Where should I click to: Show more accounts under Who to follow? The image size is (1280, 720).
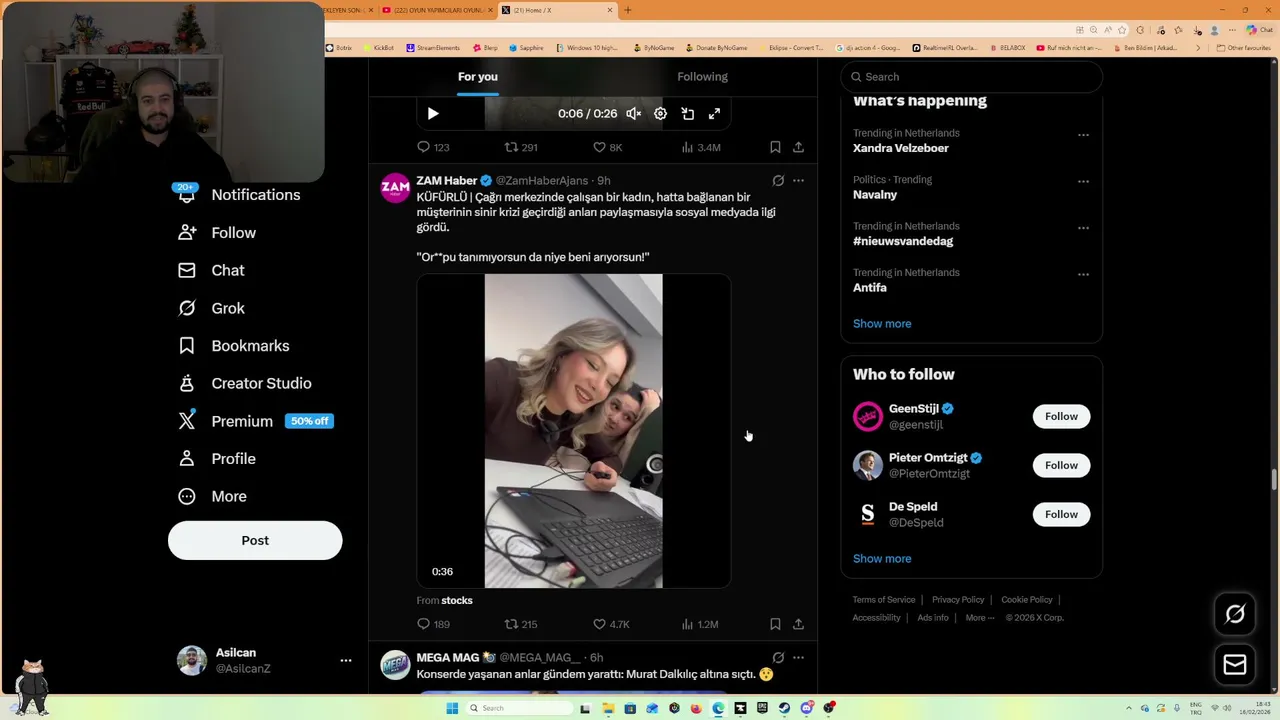tap(882, 559)
